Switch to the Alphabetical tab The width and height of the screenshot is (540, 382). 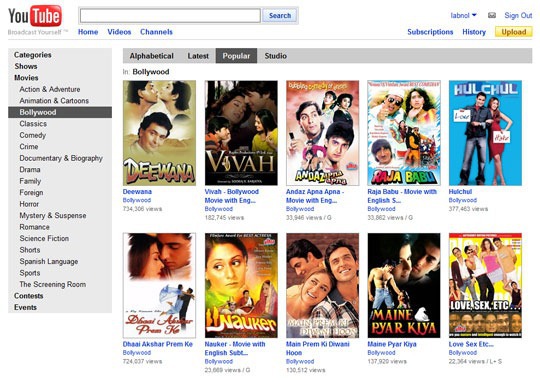(x=152, y=56)
